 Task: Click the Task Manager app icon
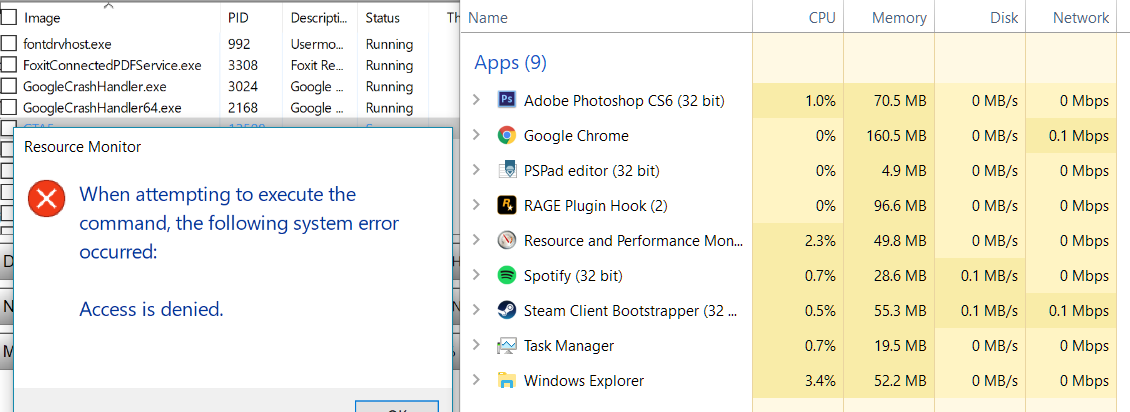507,345
